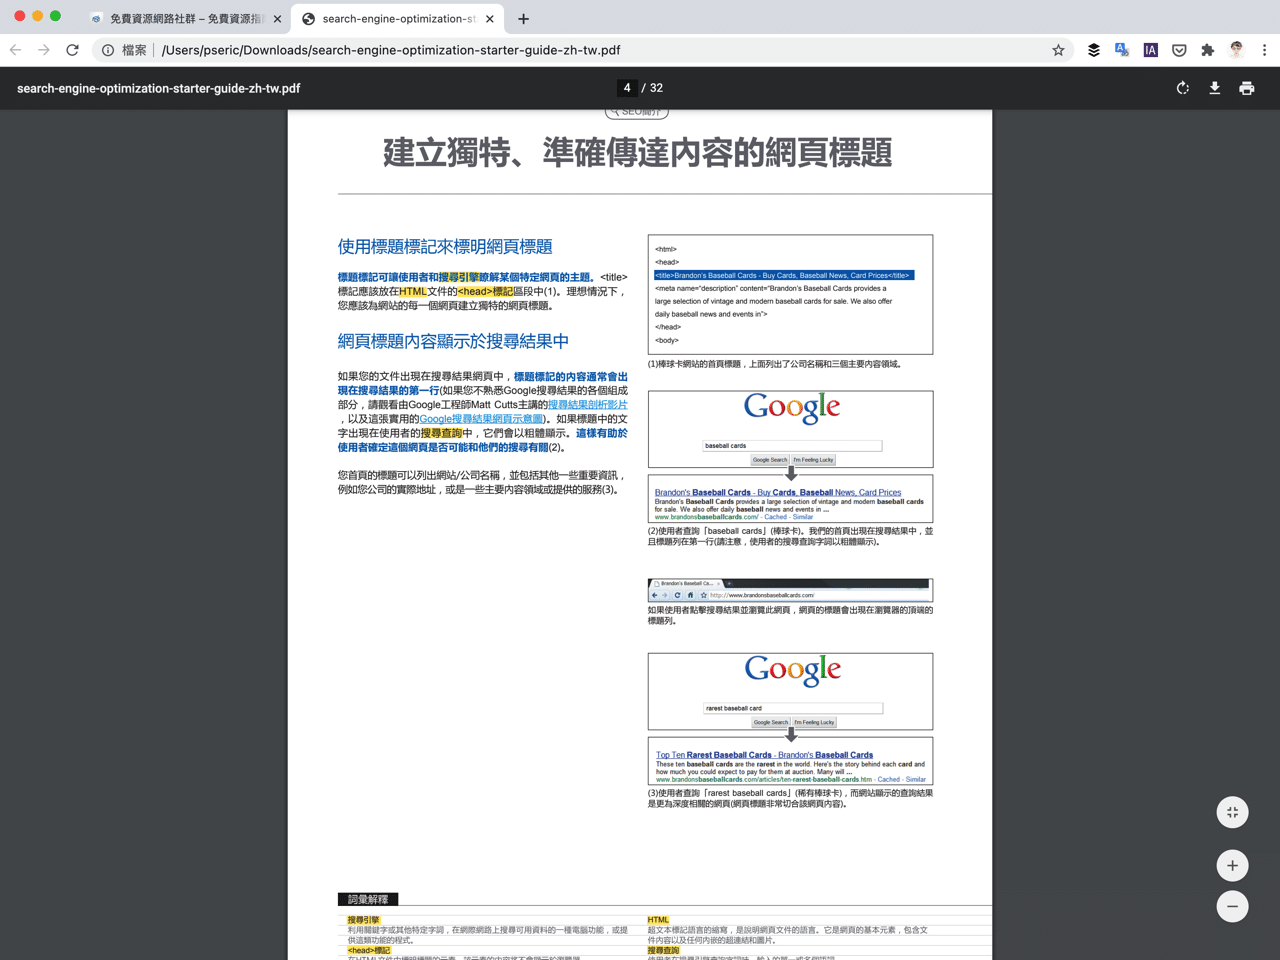Open the Buffer layers extension icon
This screenshot has height=960, width=1280.
coord(1094,50)
